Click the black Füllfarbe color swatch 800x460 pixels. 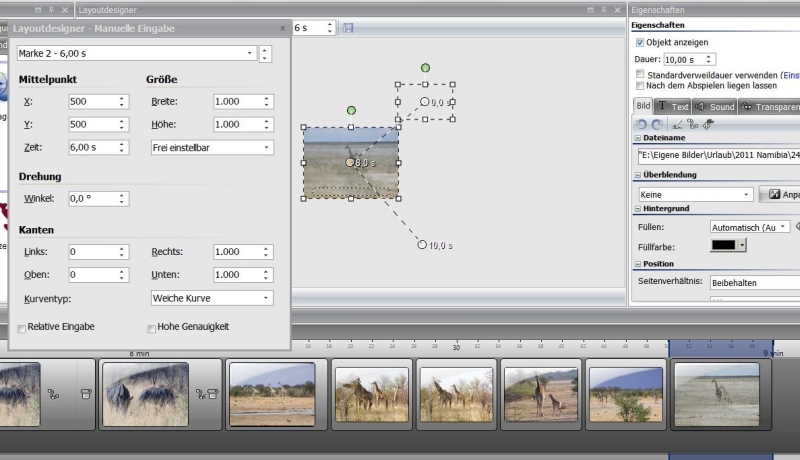[x=723, y=244]
